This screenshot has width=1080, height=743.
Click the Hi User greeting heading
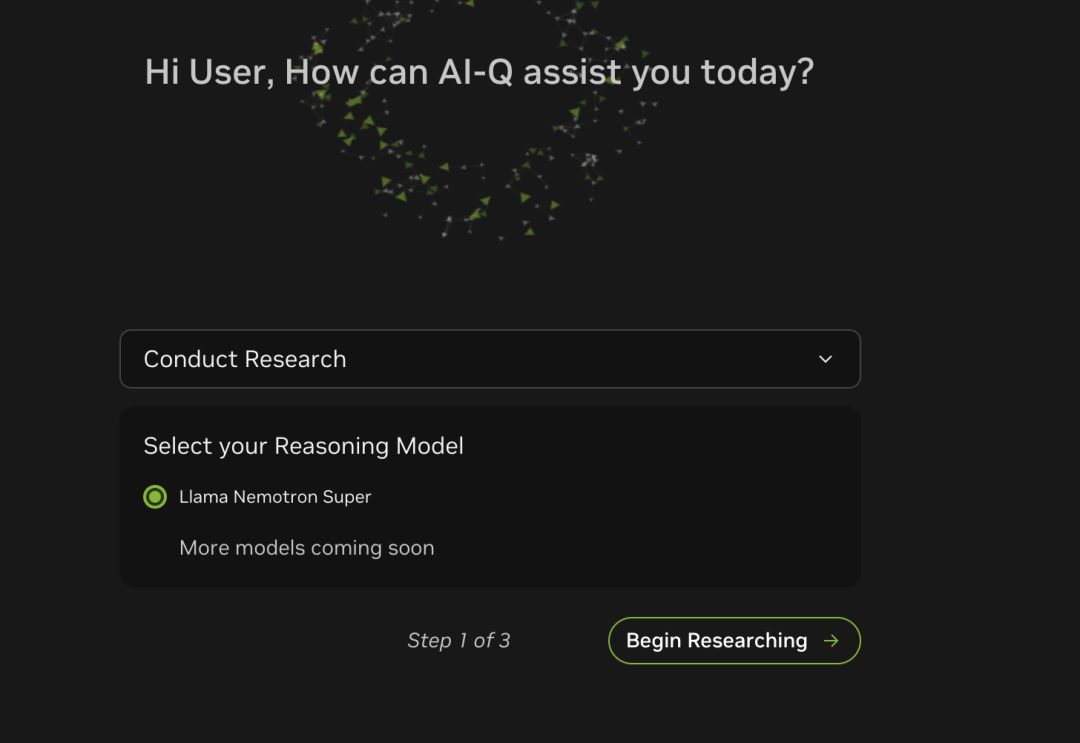[x=479, y=72]
